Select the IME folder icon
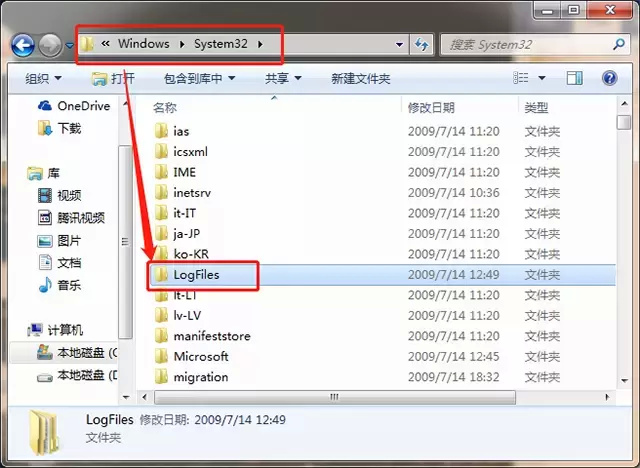The width and height of the screenshot is (640, 468). tap(161, 172)
